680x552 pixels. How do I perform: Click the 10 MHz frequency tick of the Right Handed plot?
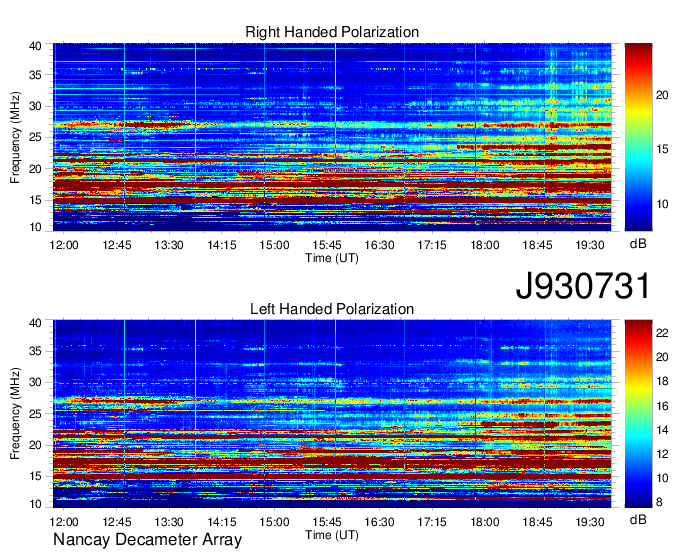point(36,227)
